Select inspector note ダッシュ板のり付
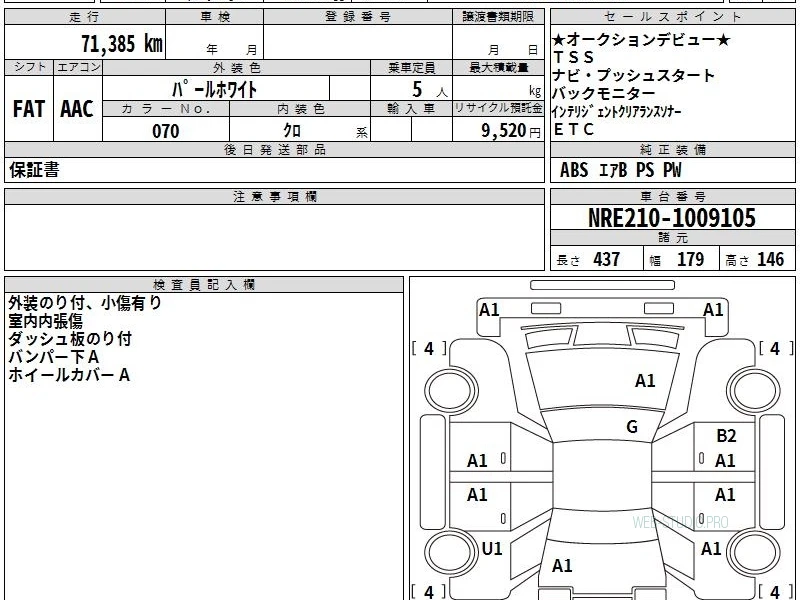Image resolution: width=800 pixels, height=600 pixels. click(x=70, y=339)
